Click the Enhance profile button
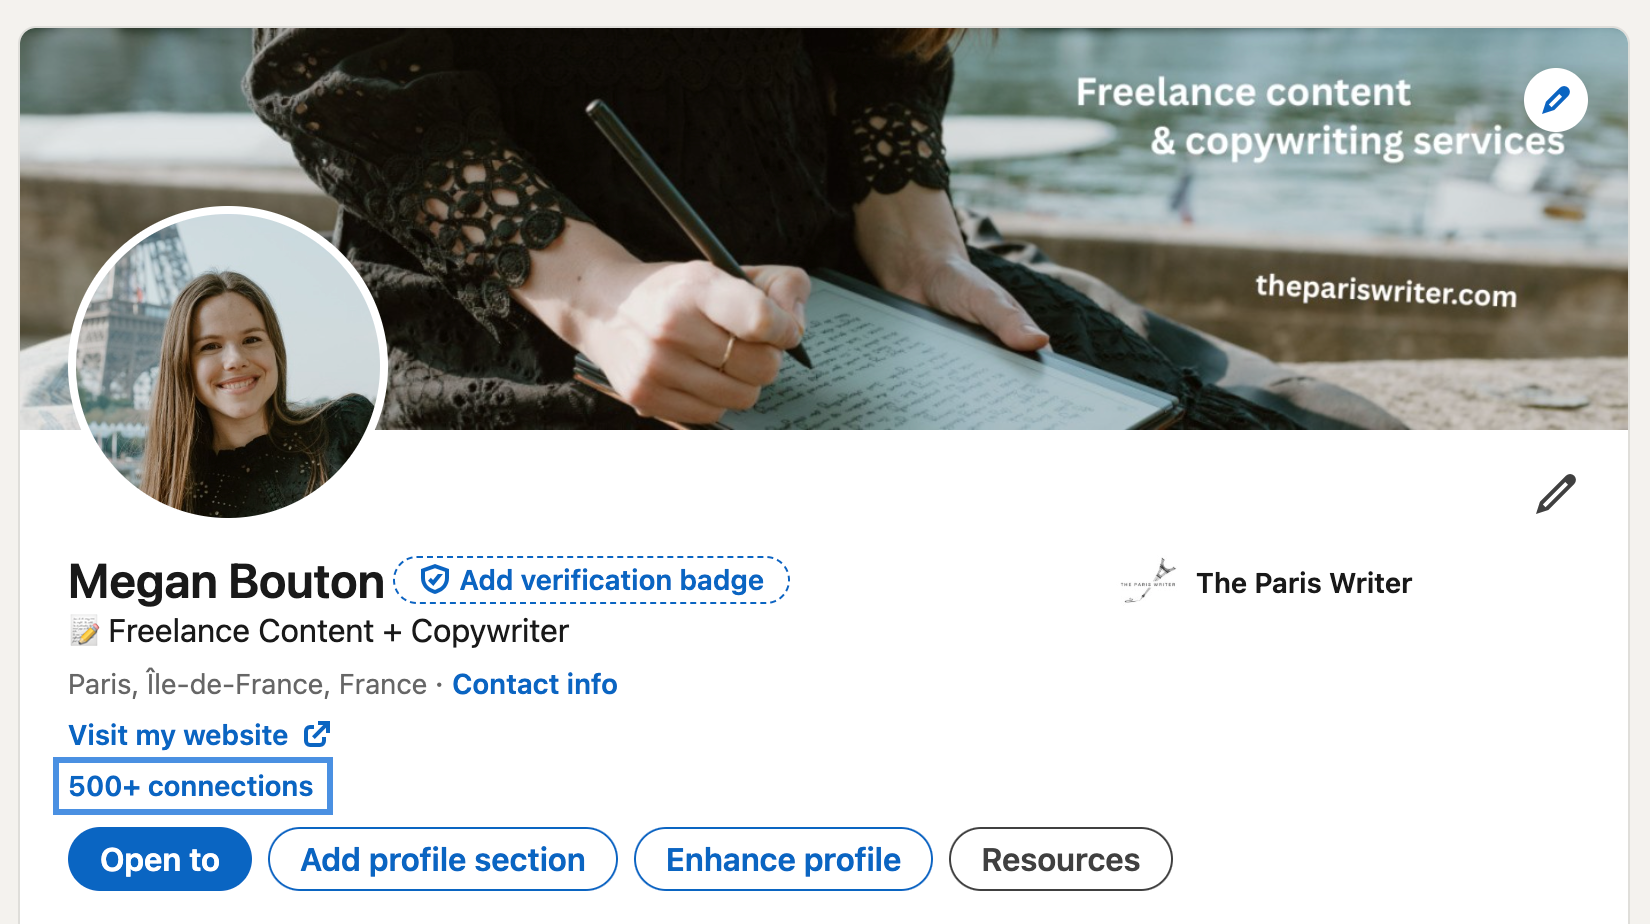 (x=783, y=859)
